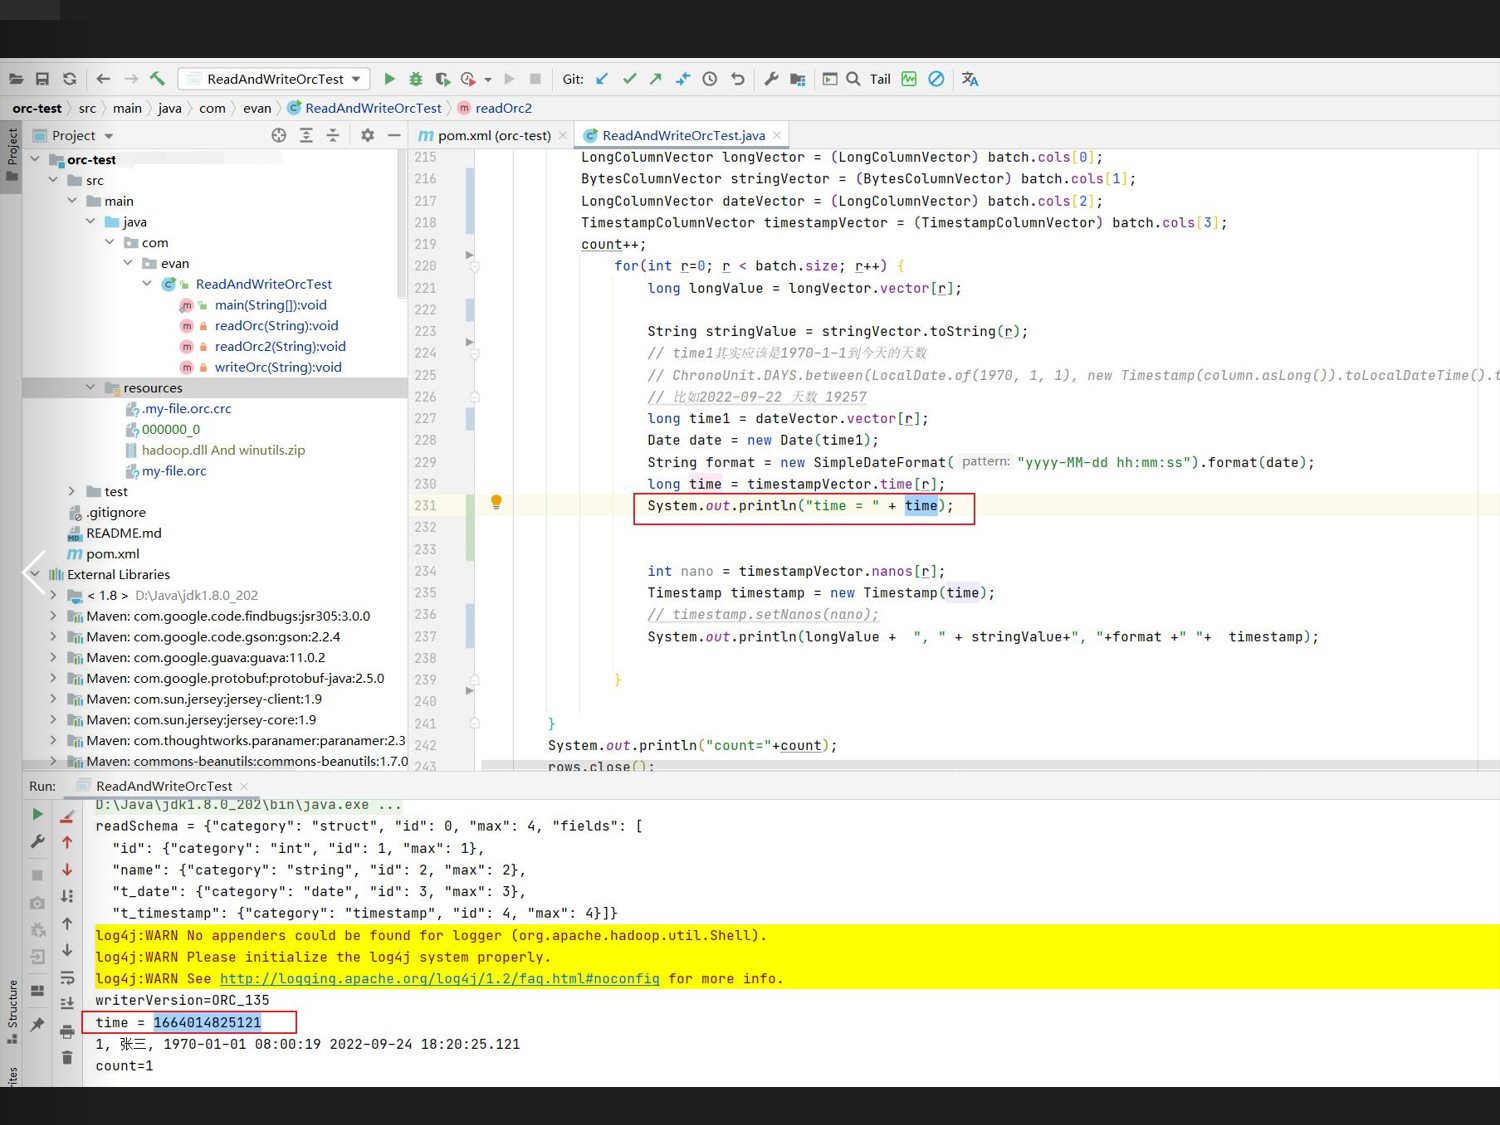Click readOrc2 in the breadcrumb bar

pyautogui.click(x=505, y=108)
